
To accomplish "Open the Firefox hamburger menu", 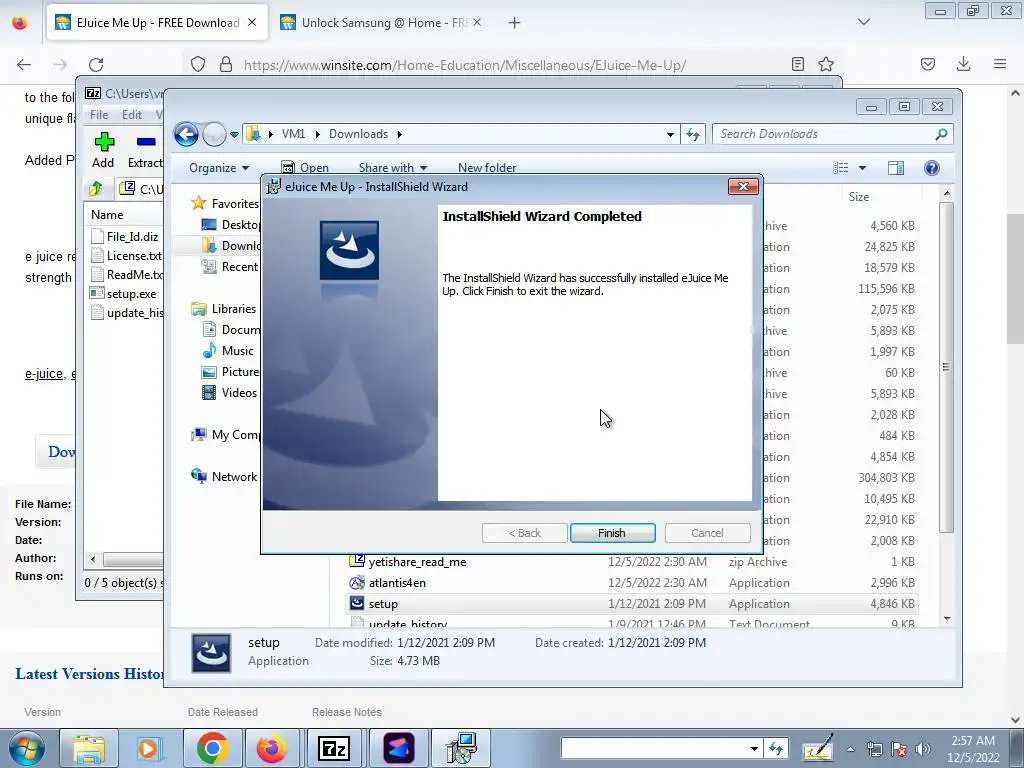I will pyautogui.click(x=1000, y=64).
